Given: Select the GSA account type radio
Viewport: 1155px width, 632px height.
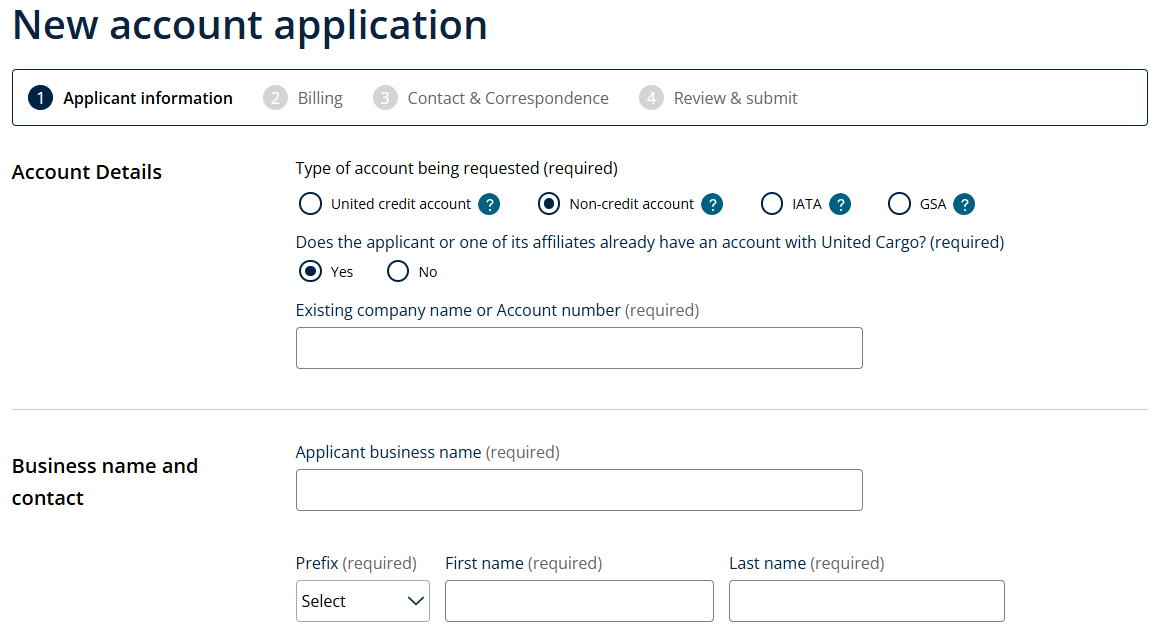Looking at the screenshot, I should (899, 204).
